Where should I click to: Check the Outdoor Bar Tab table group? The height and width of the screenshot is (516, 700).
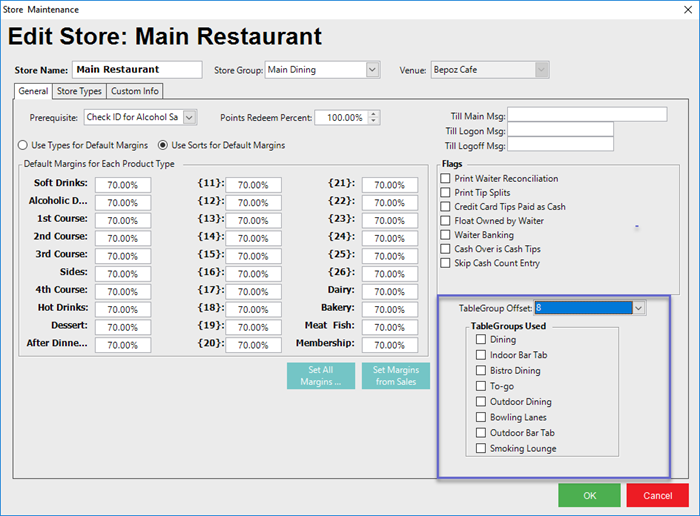click(481, 433)
